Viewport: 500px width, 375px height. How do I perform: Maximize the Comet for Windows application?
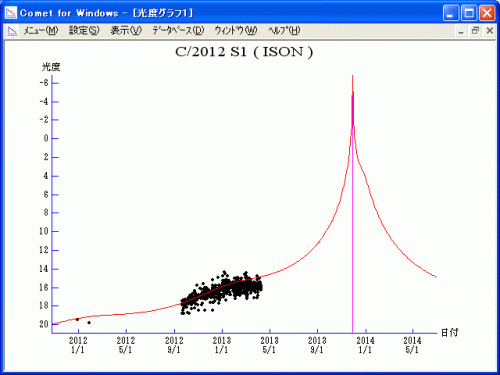tap(469, 13)
